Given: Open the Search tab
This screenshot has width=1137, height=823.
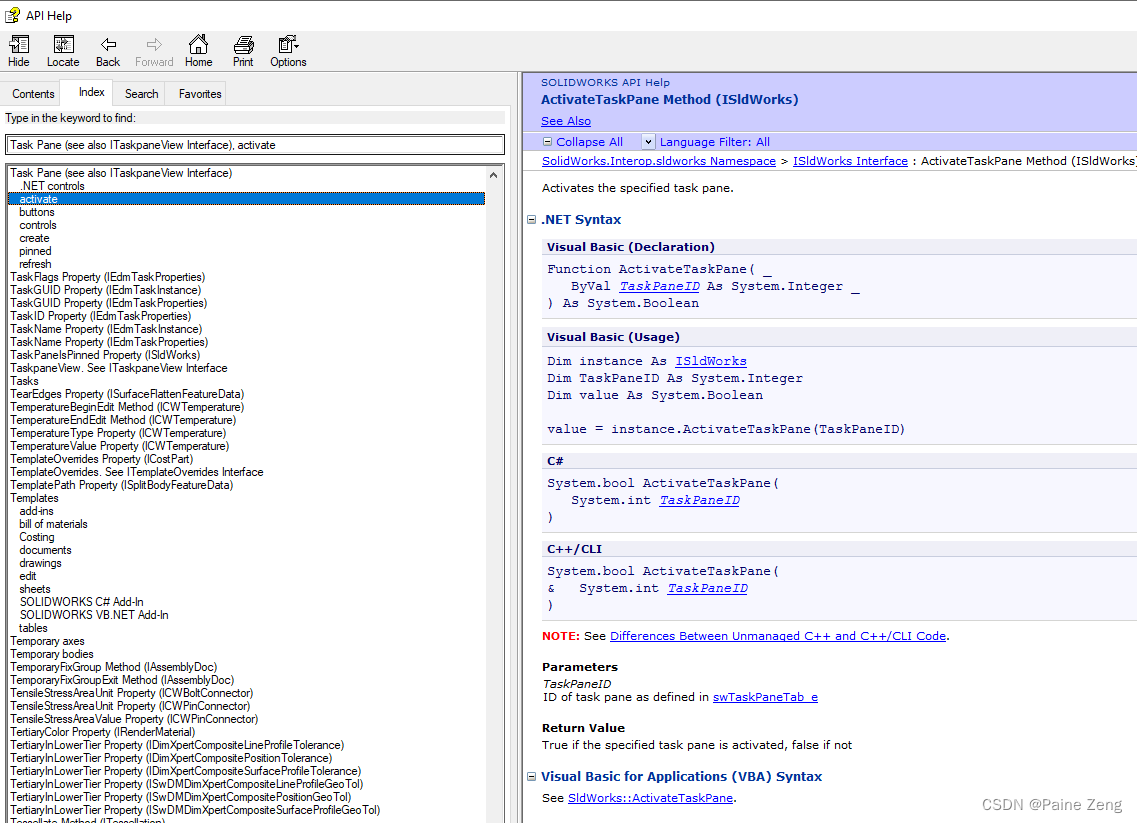Looking at the screenshot, I should (141, 94).
